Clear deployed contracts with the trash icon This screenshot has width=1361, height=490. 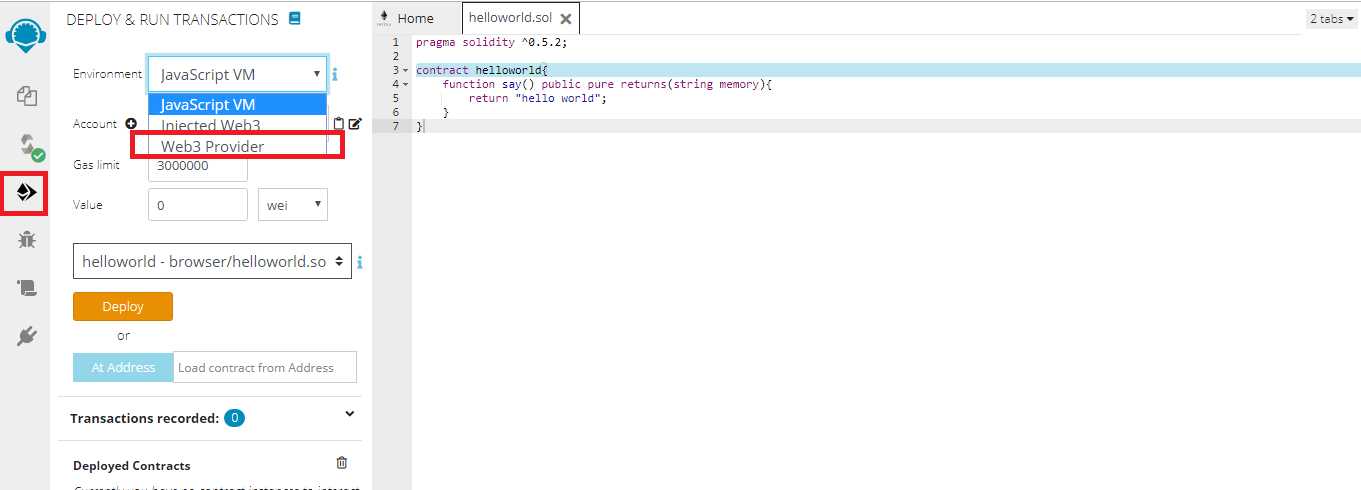tap(342, 463)
